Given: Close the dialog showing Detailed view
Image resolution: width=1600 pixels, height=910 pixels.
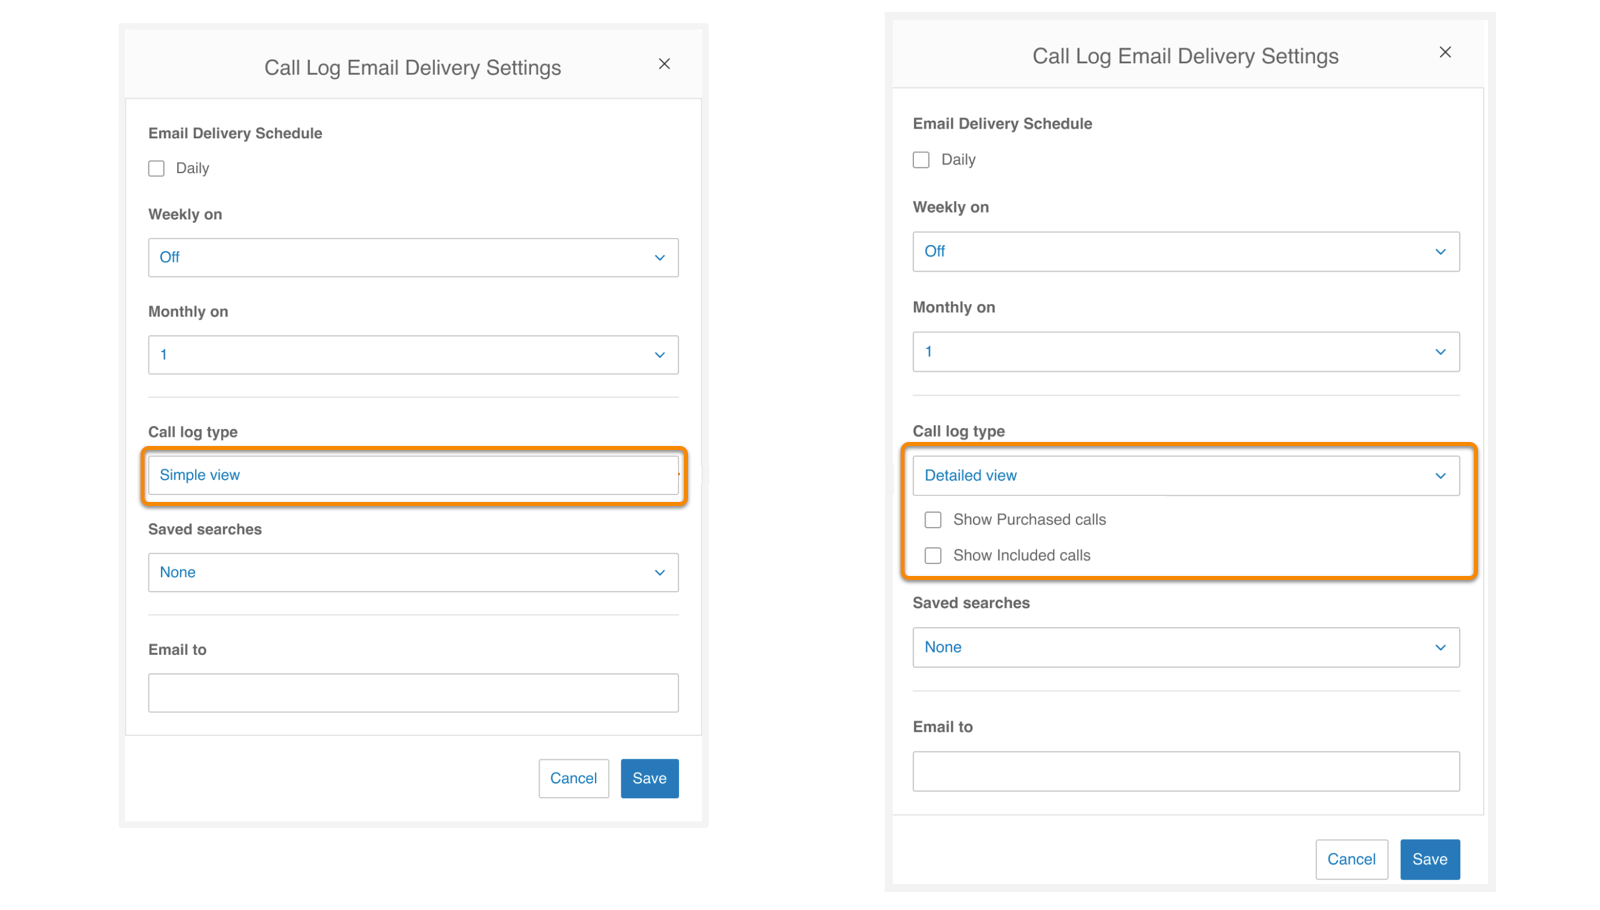Looking at the screenshot, I should pos(1445,52).
